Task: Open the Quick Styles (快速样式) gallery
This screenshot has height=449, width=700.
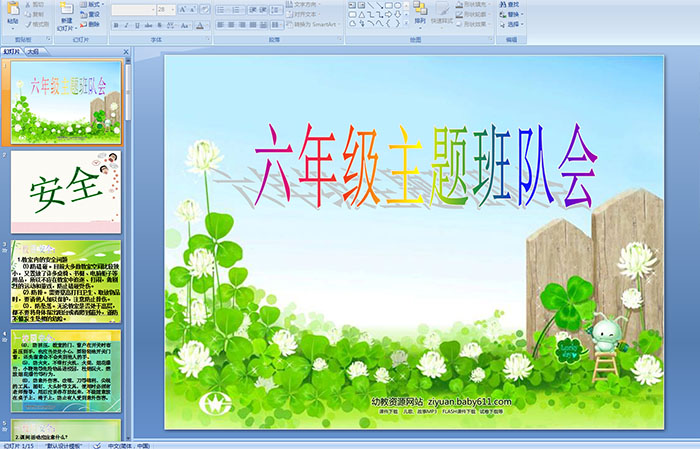Action: pyautogui.click(x=442, y=15)
